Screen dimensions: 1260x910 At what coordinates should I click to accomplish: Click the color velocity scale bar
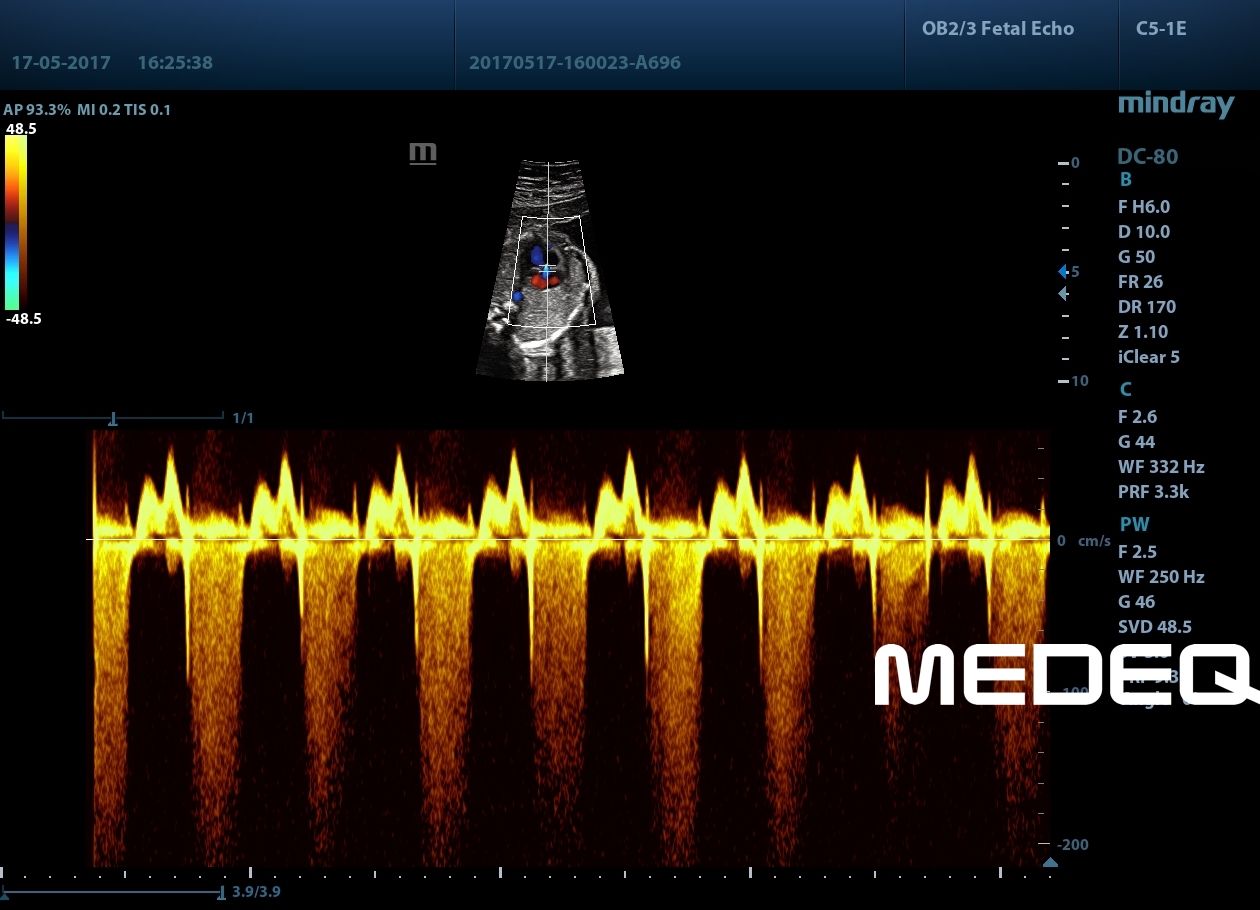tap(15, 222)
